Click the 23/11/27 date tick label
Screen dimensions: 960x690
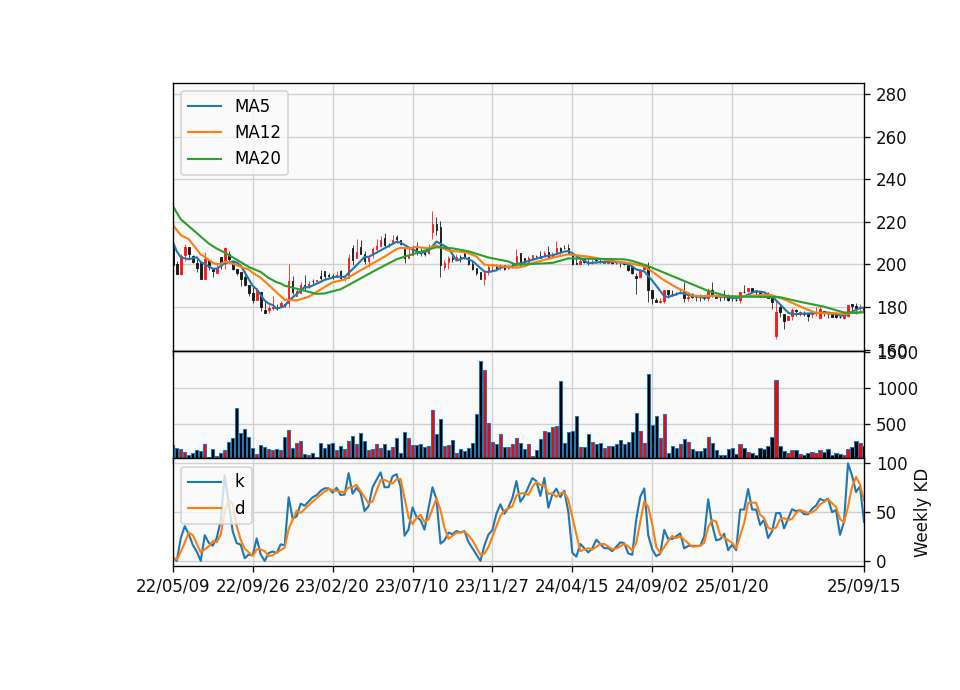click(492, 586)
